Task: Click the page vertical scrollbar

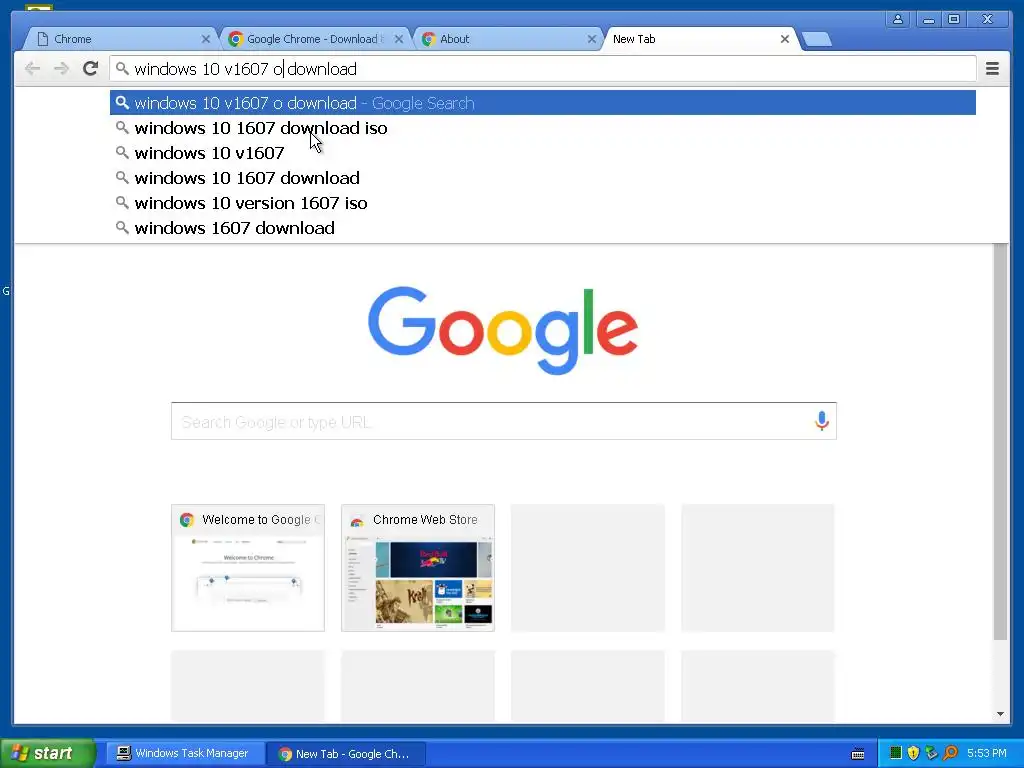Action: point(1000,441)
